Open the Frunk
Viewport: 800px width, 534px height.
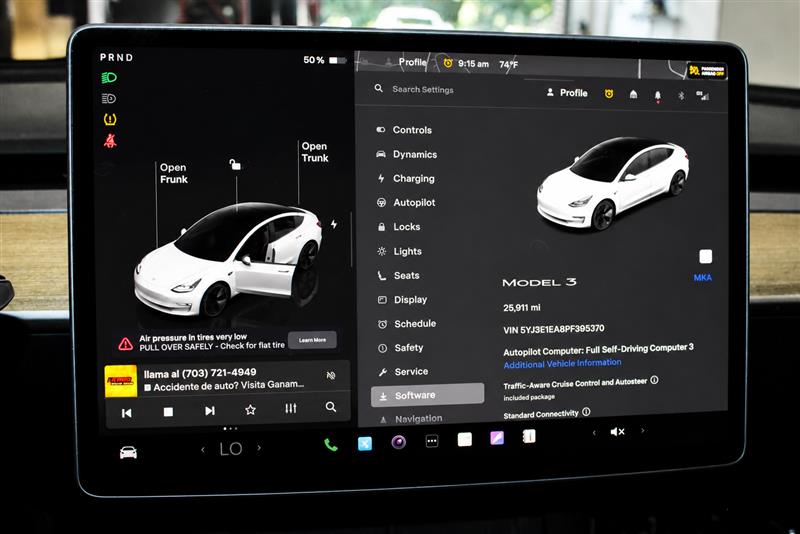[x=173, y=173]
